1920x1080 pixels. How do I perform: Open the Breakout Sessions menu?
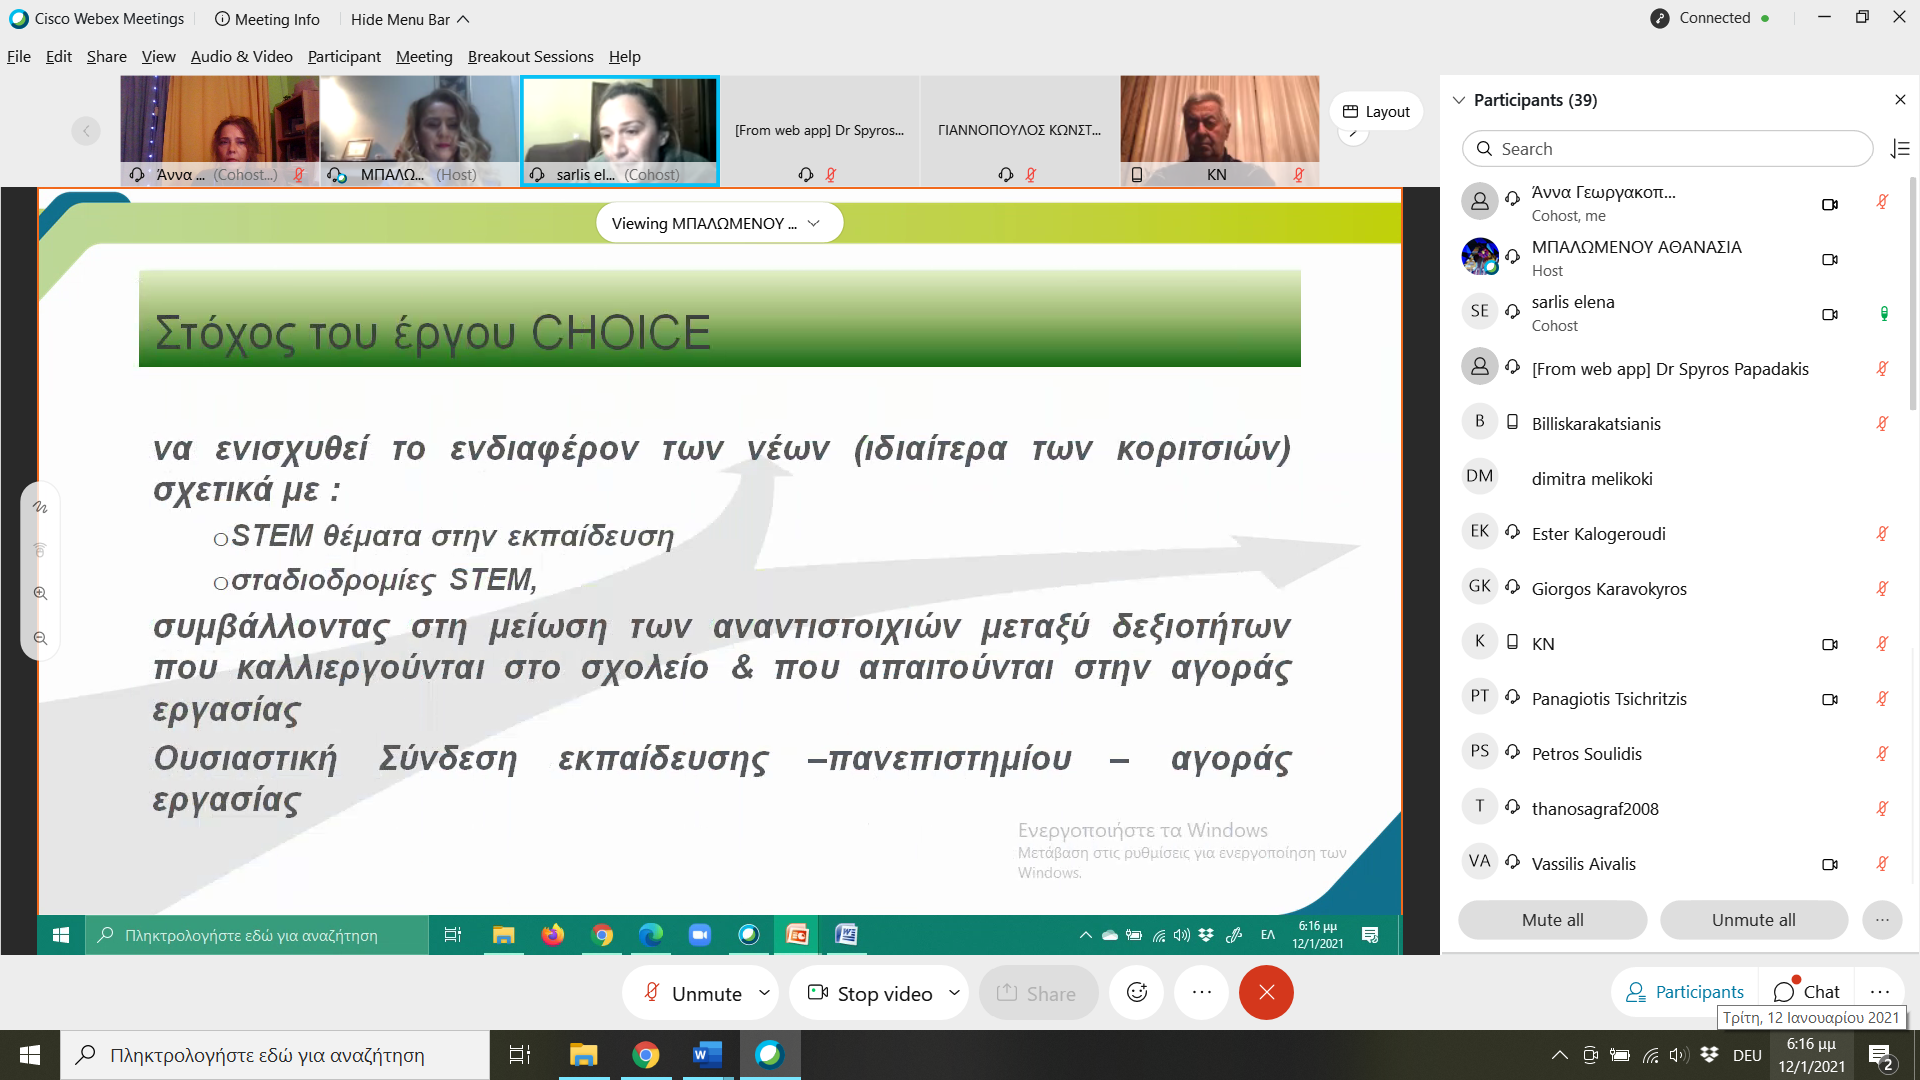(530, 57)
